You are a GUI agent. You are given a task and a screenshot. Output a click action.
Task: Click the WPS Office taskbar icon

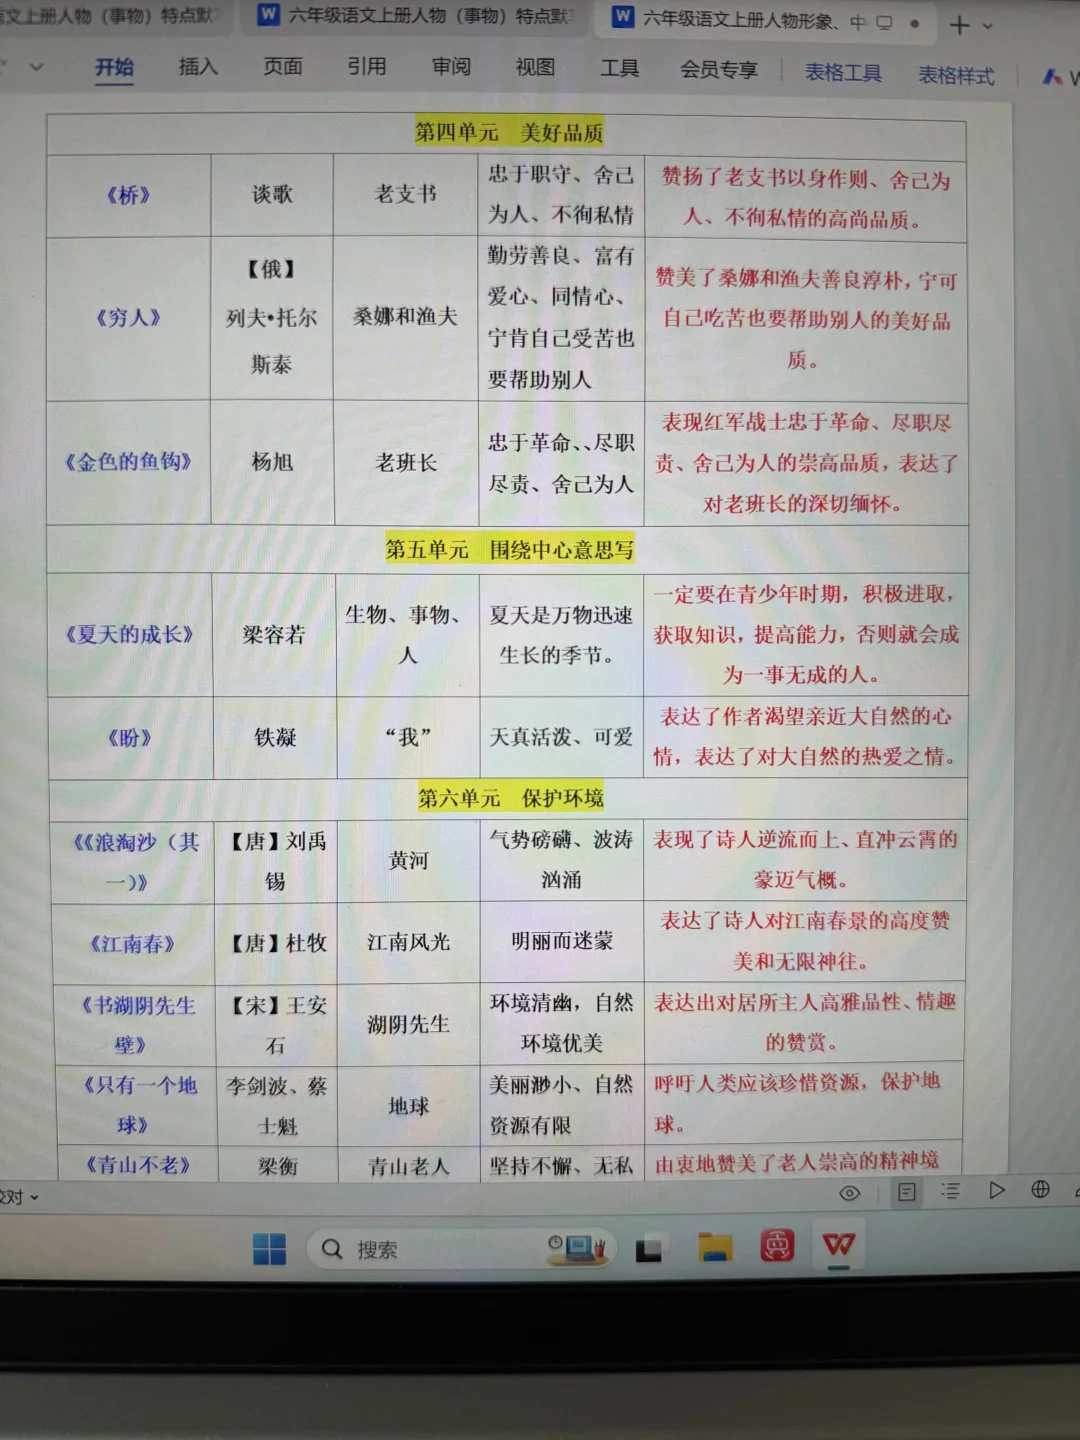point(839,1244)
